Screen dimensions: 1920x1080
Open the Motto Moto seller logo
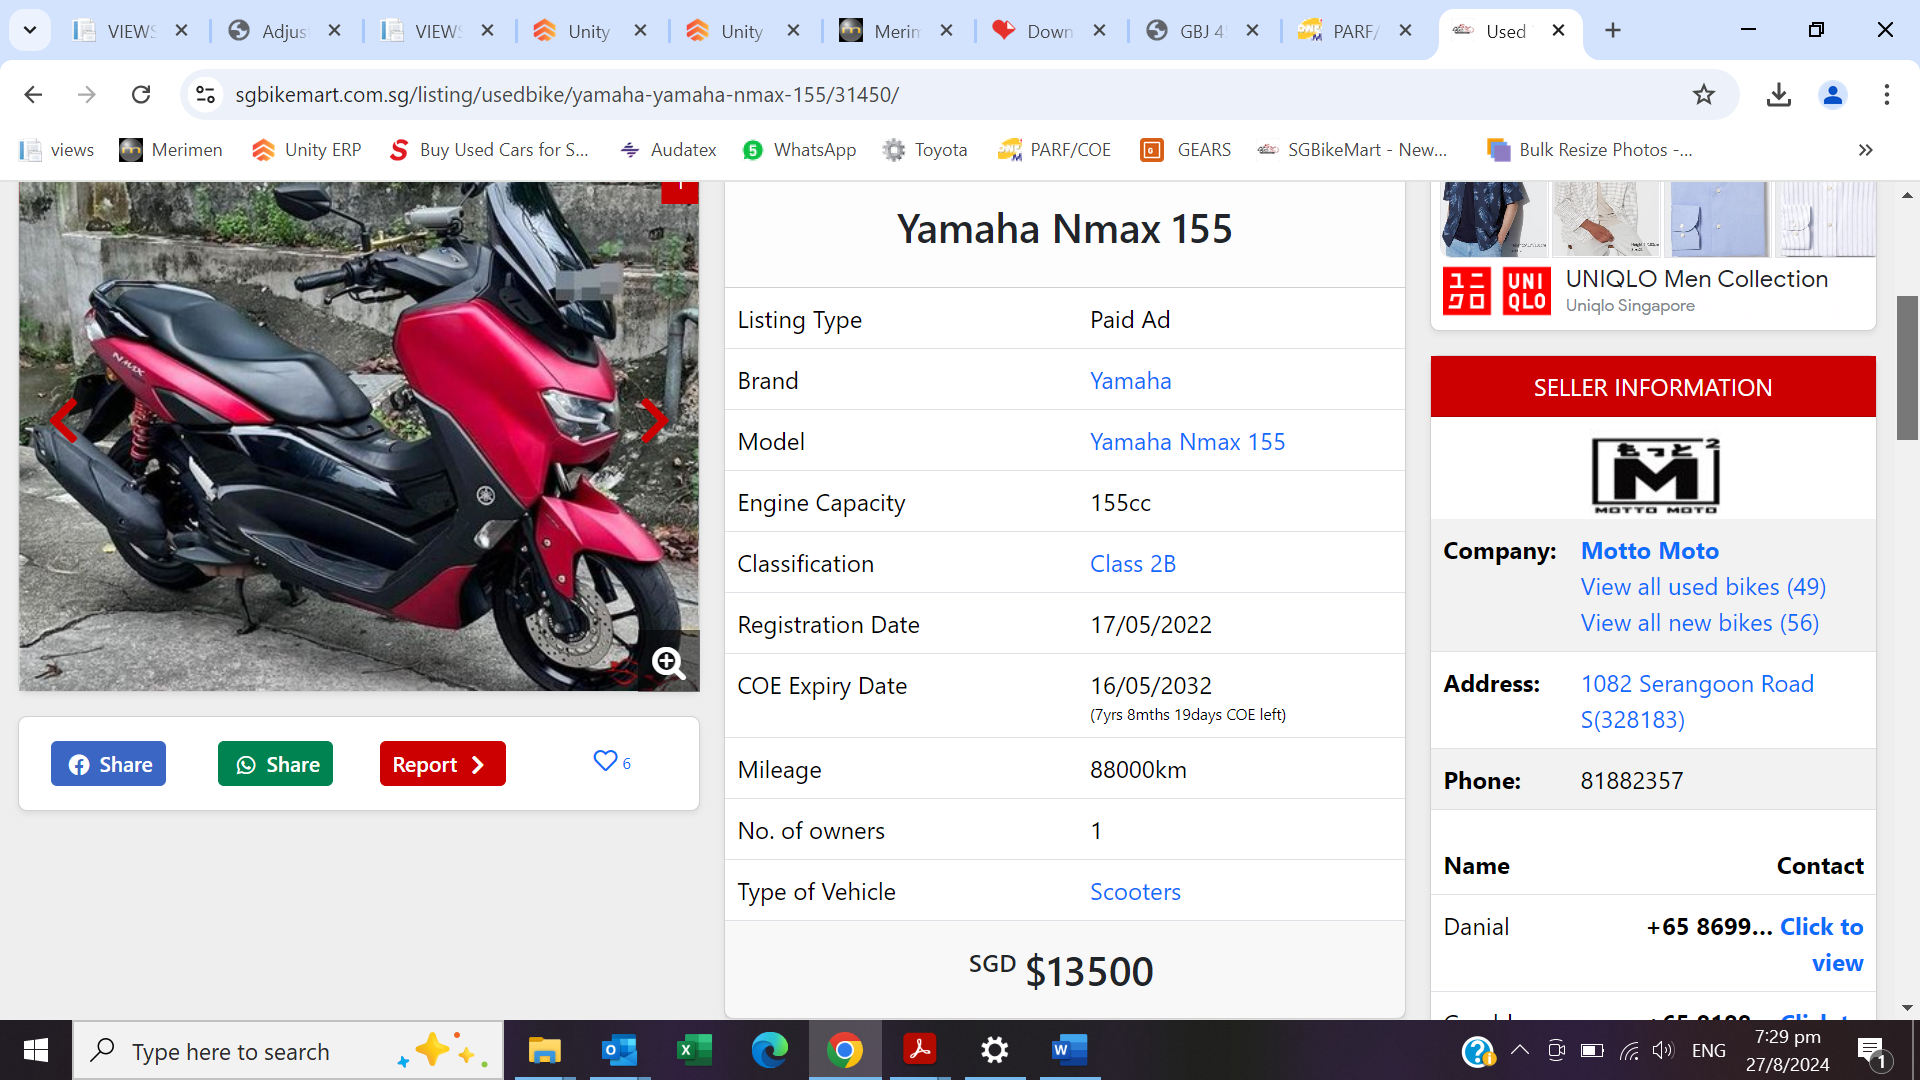[x=1654, y=476]
